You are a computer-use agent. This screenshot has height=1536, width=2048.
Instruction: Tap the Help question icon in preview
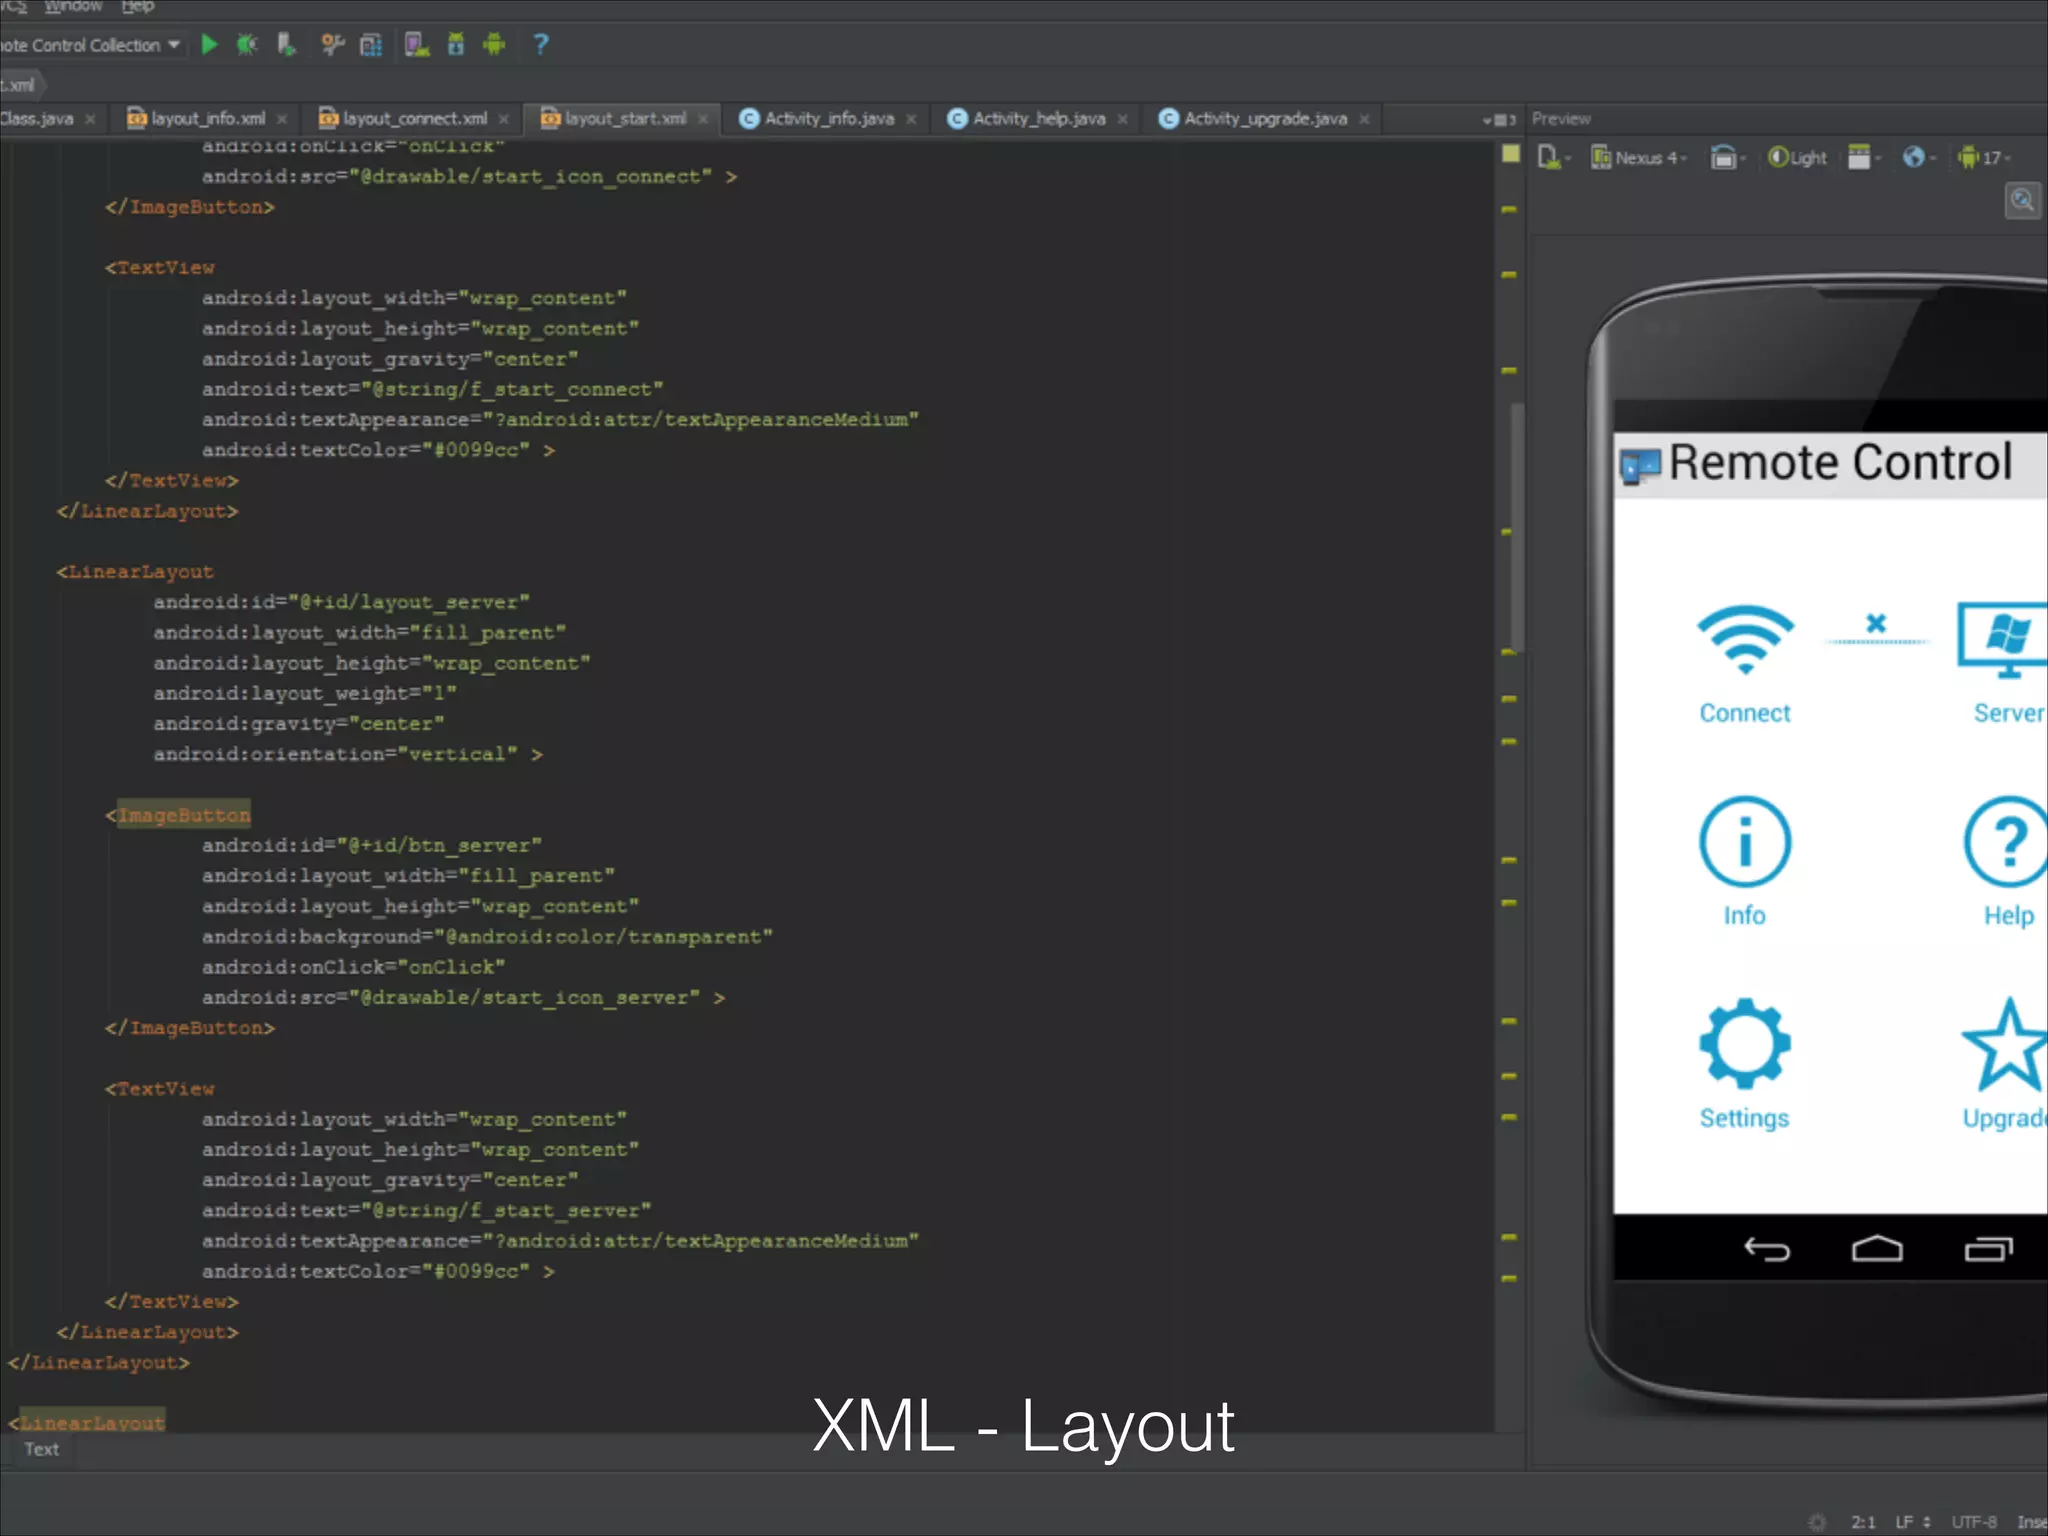click(2006, 841)
